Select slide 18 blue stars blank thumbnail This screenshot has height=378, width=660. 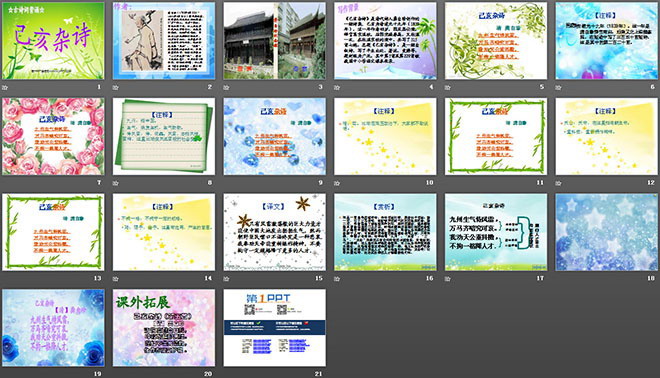click(x=607, y=232)
